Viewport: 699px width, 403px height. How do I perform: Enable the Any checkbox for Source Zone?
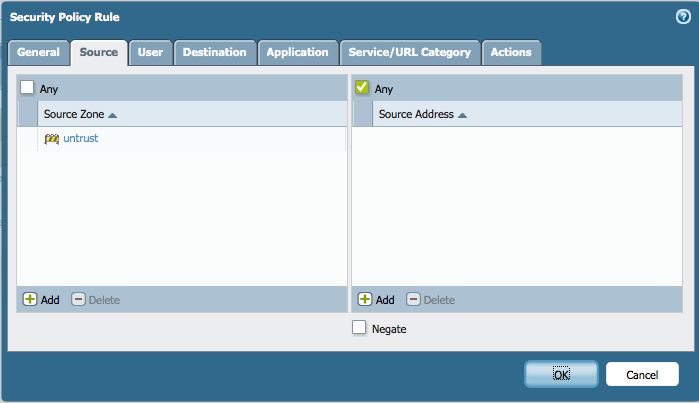pyautogui.click(x=27, y=87)
